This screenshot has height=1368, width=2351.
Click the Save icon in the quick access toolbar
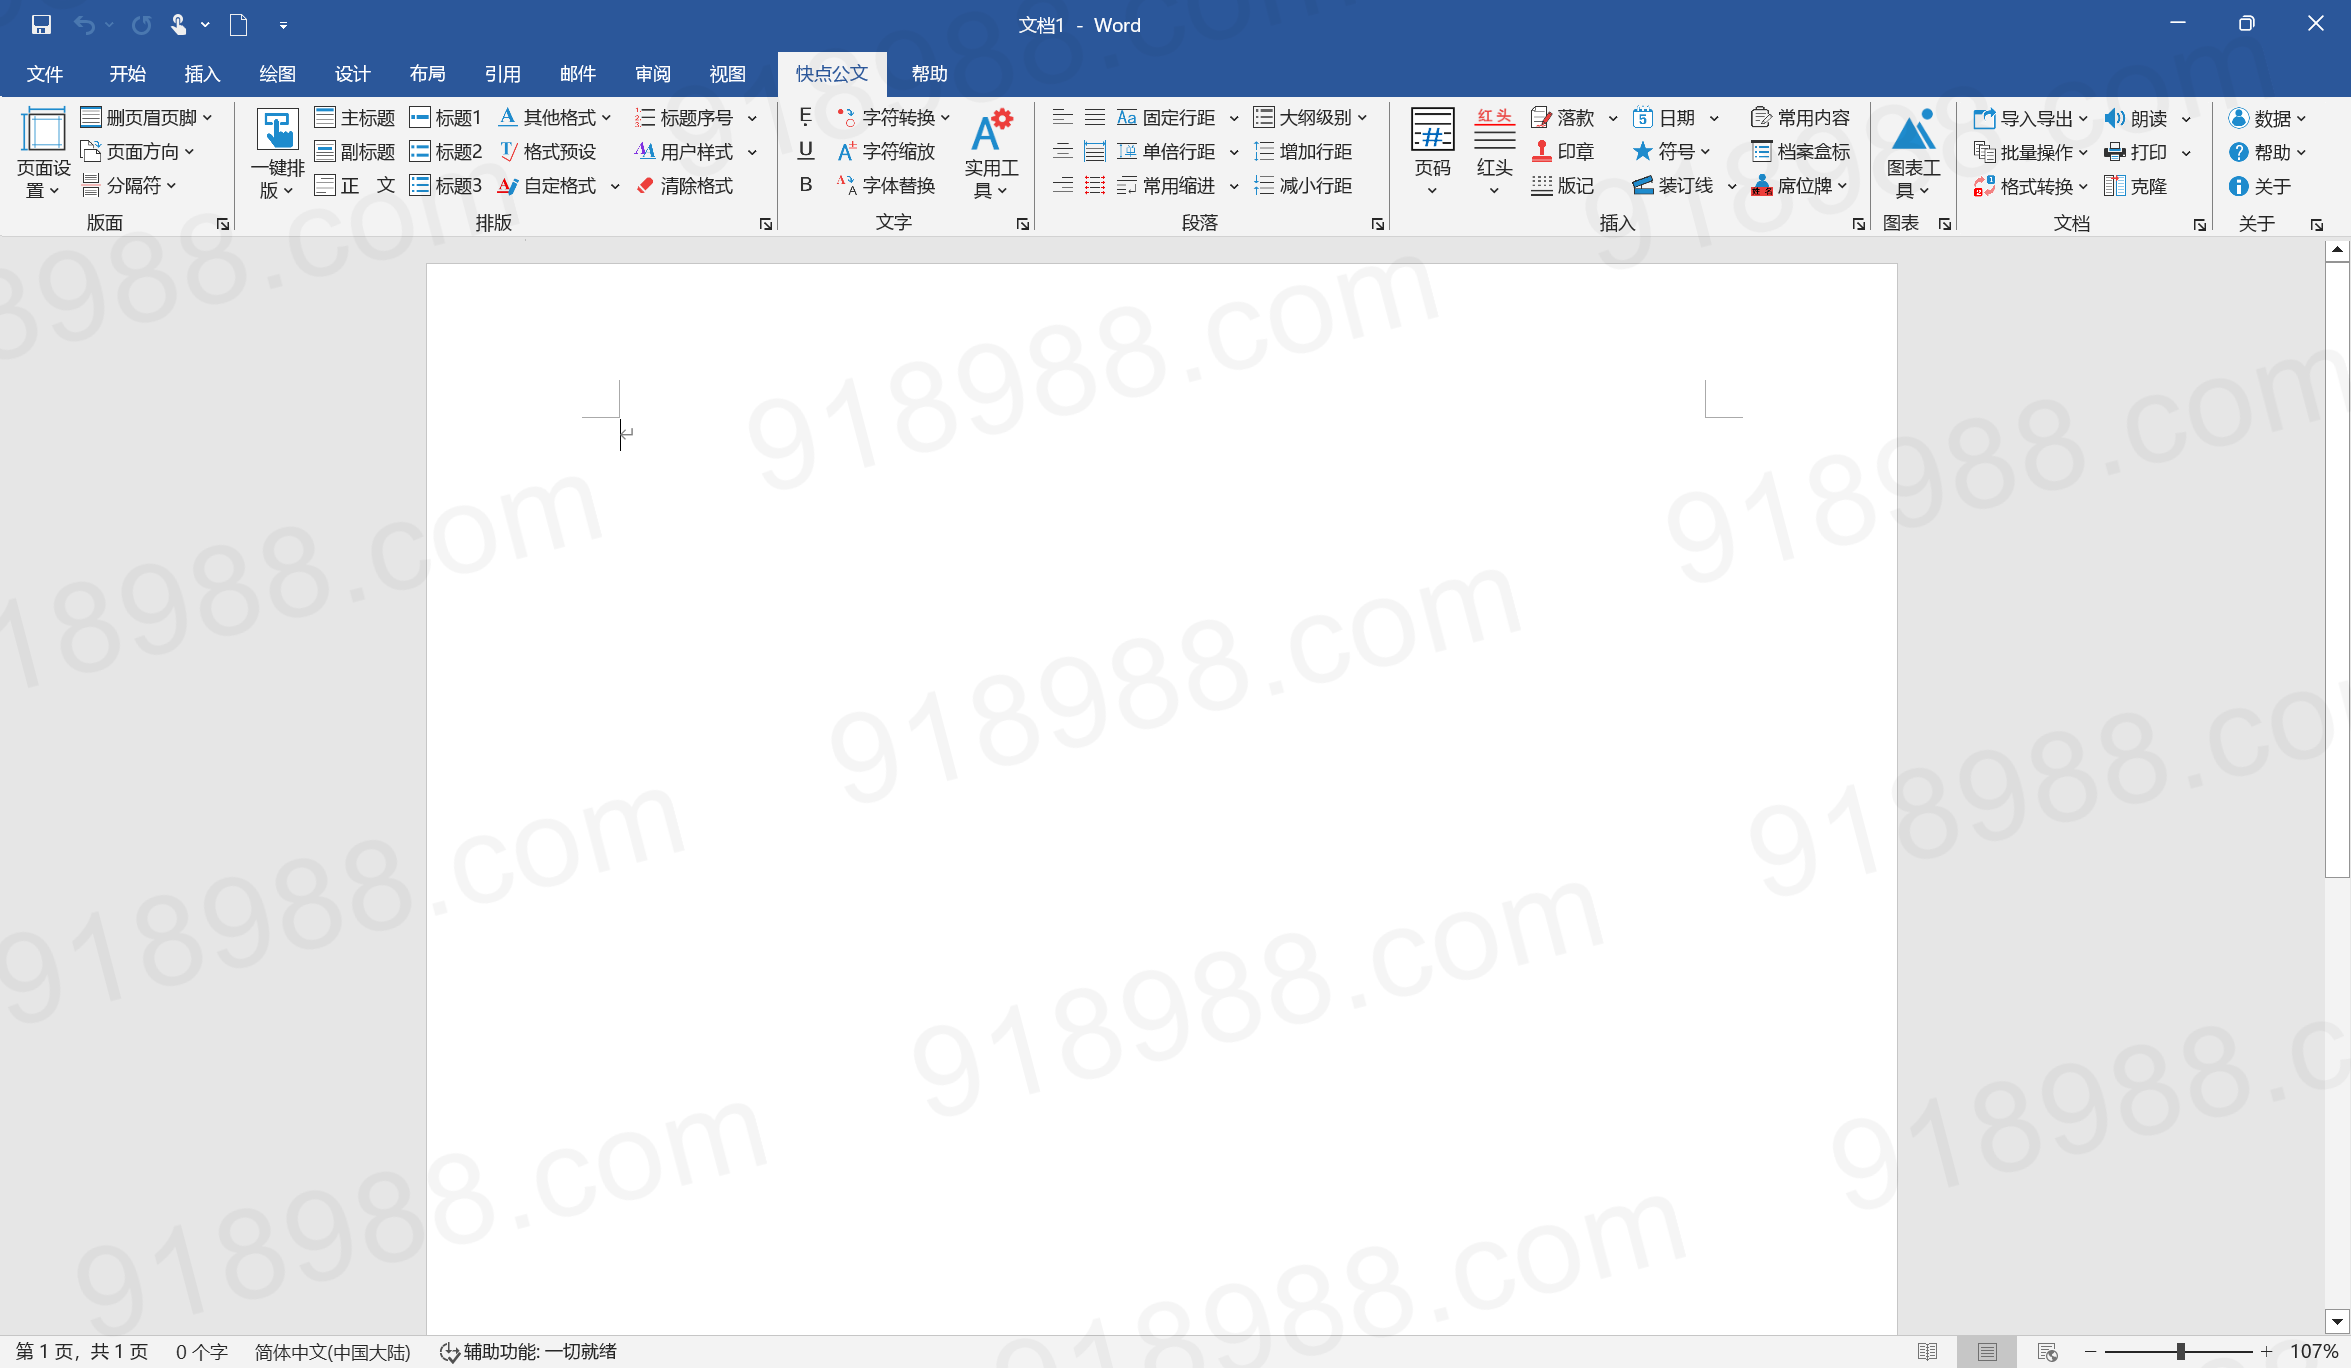[x=41, y=25]
